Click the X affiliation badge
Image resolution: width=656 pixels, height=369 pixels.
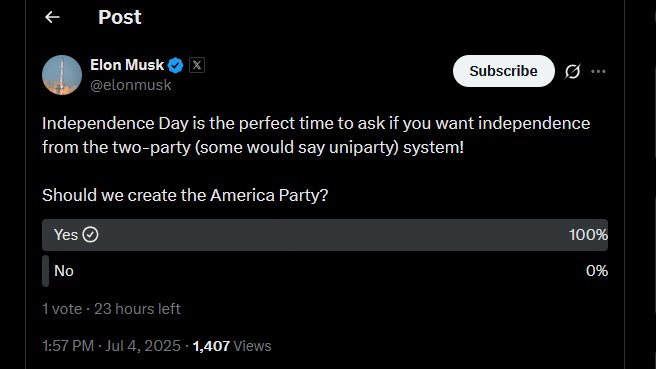(x=197, y=65)
